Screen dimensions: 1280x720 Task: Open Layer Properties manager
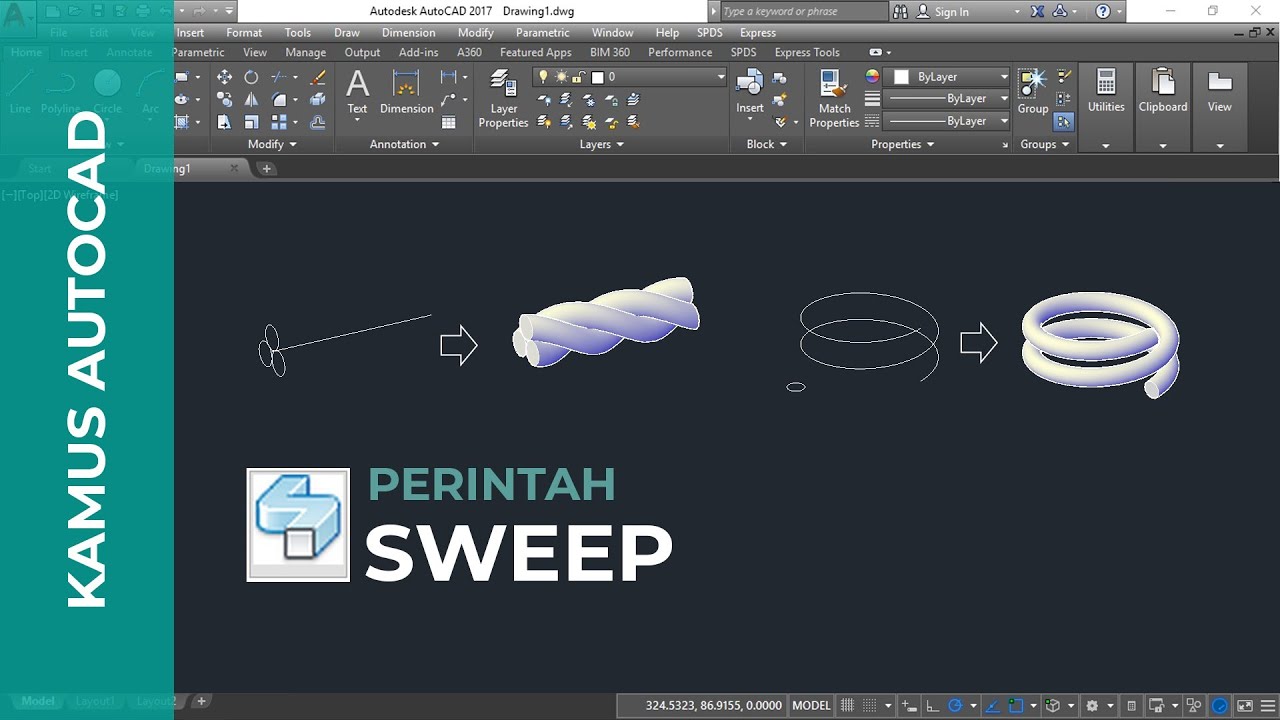click(x=503, y=99)
